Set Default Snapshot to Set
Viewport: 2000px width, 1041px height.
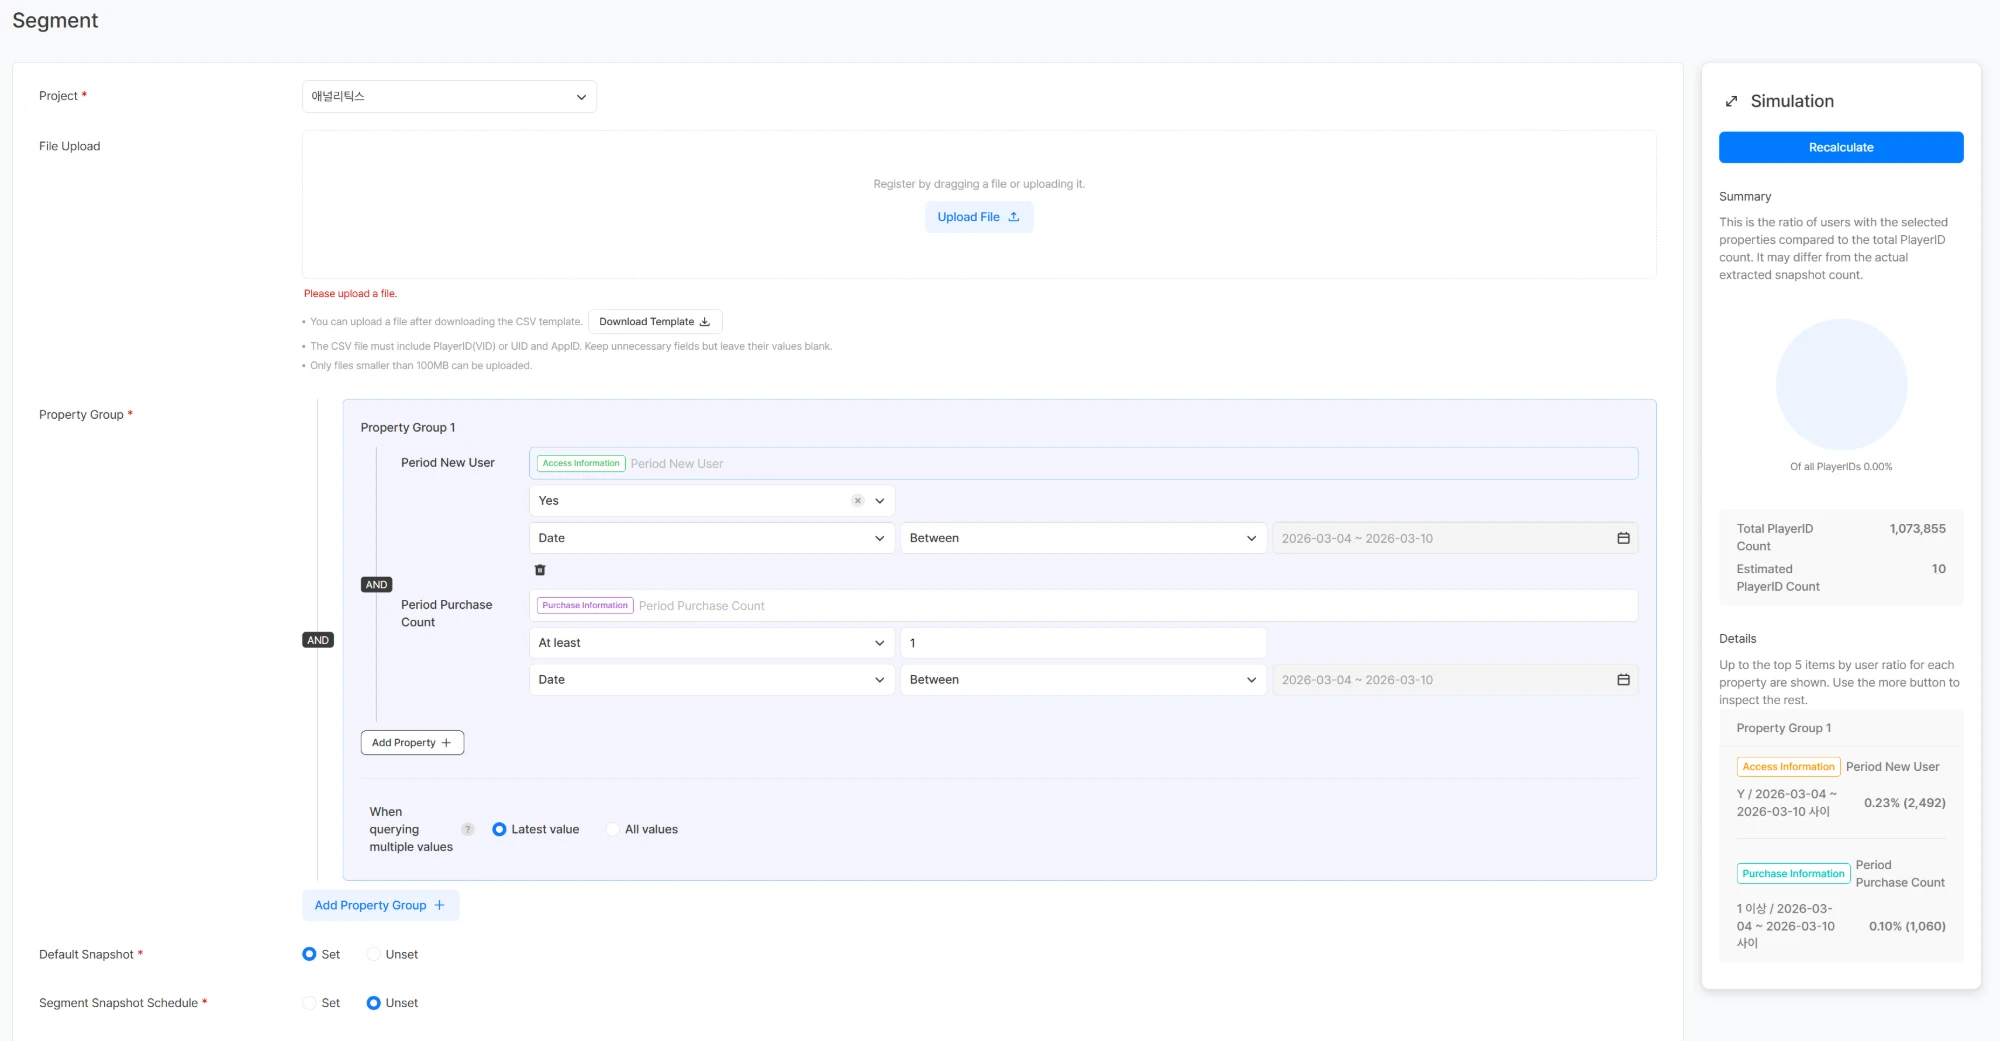coord(309,955)
